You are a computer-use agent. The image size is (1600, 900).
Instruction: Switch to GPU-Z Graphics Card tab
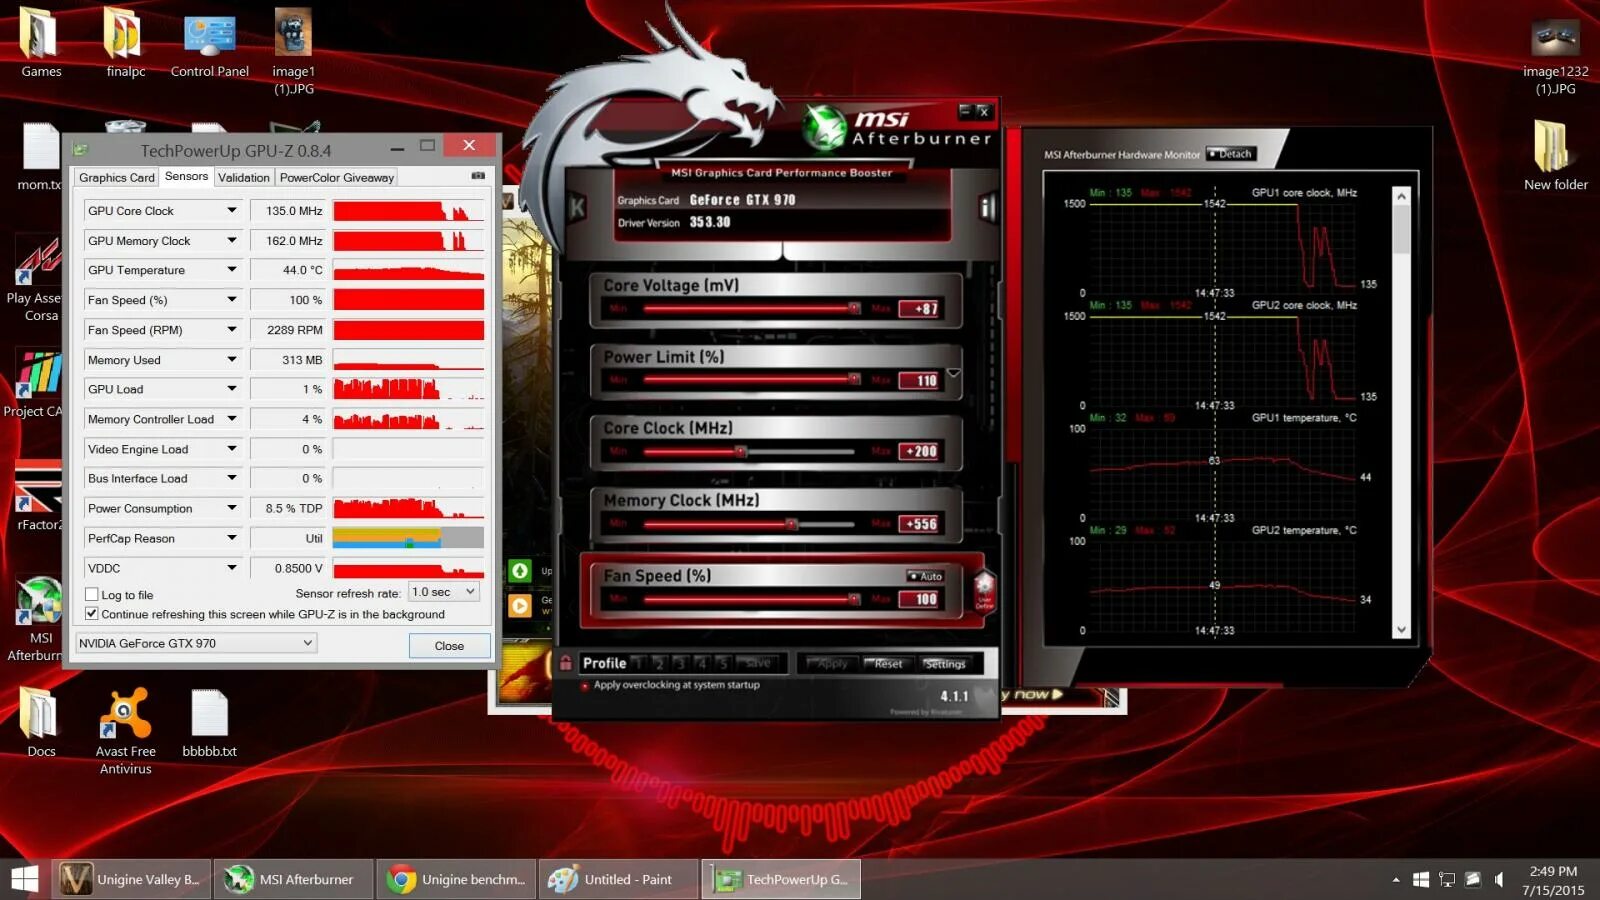point(117,178)
